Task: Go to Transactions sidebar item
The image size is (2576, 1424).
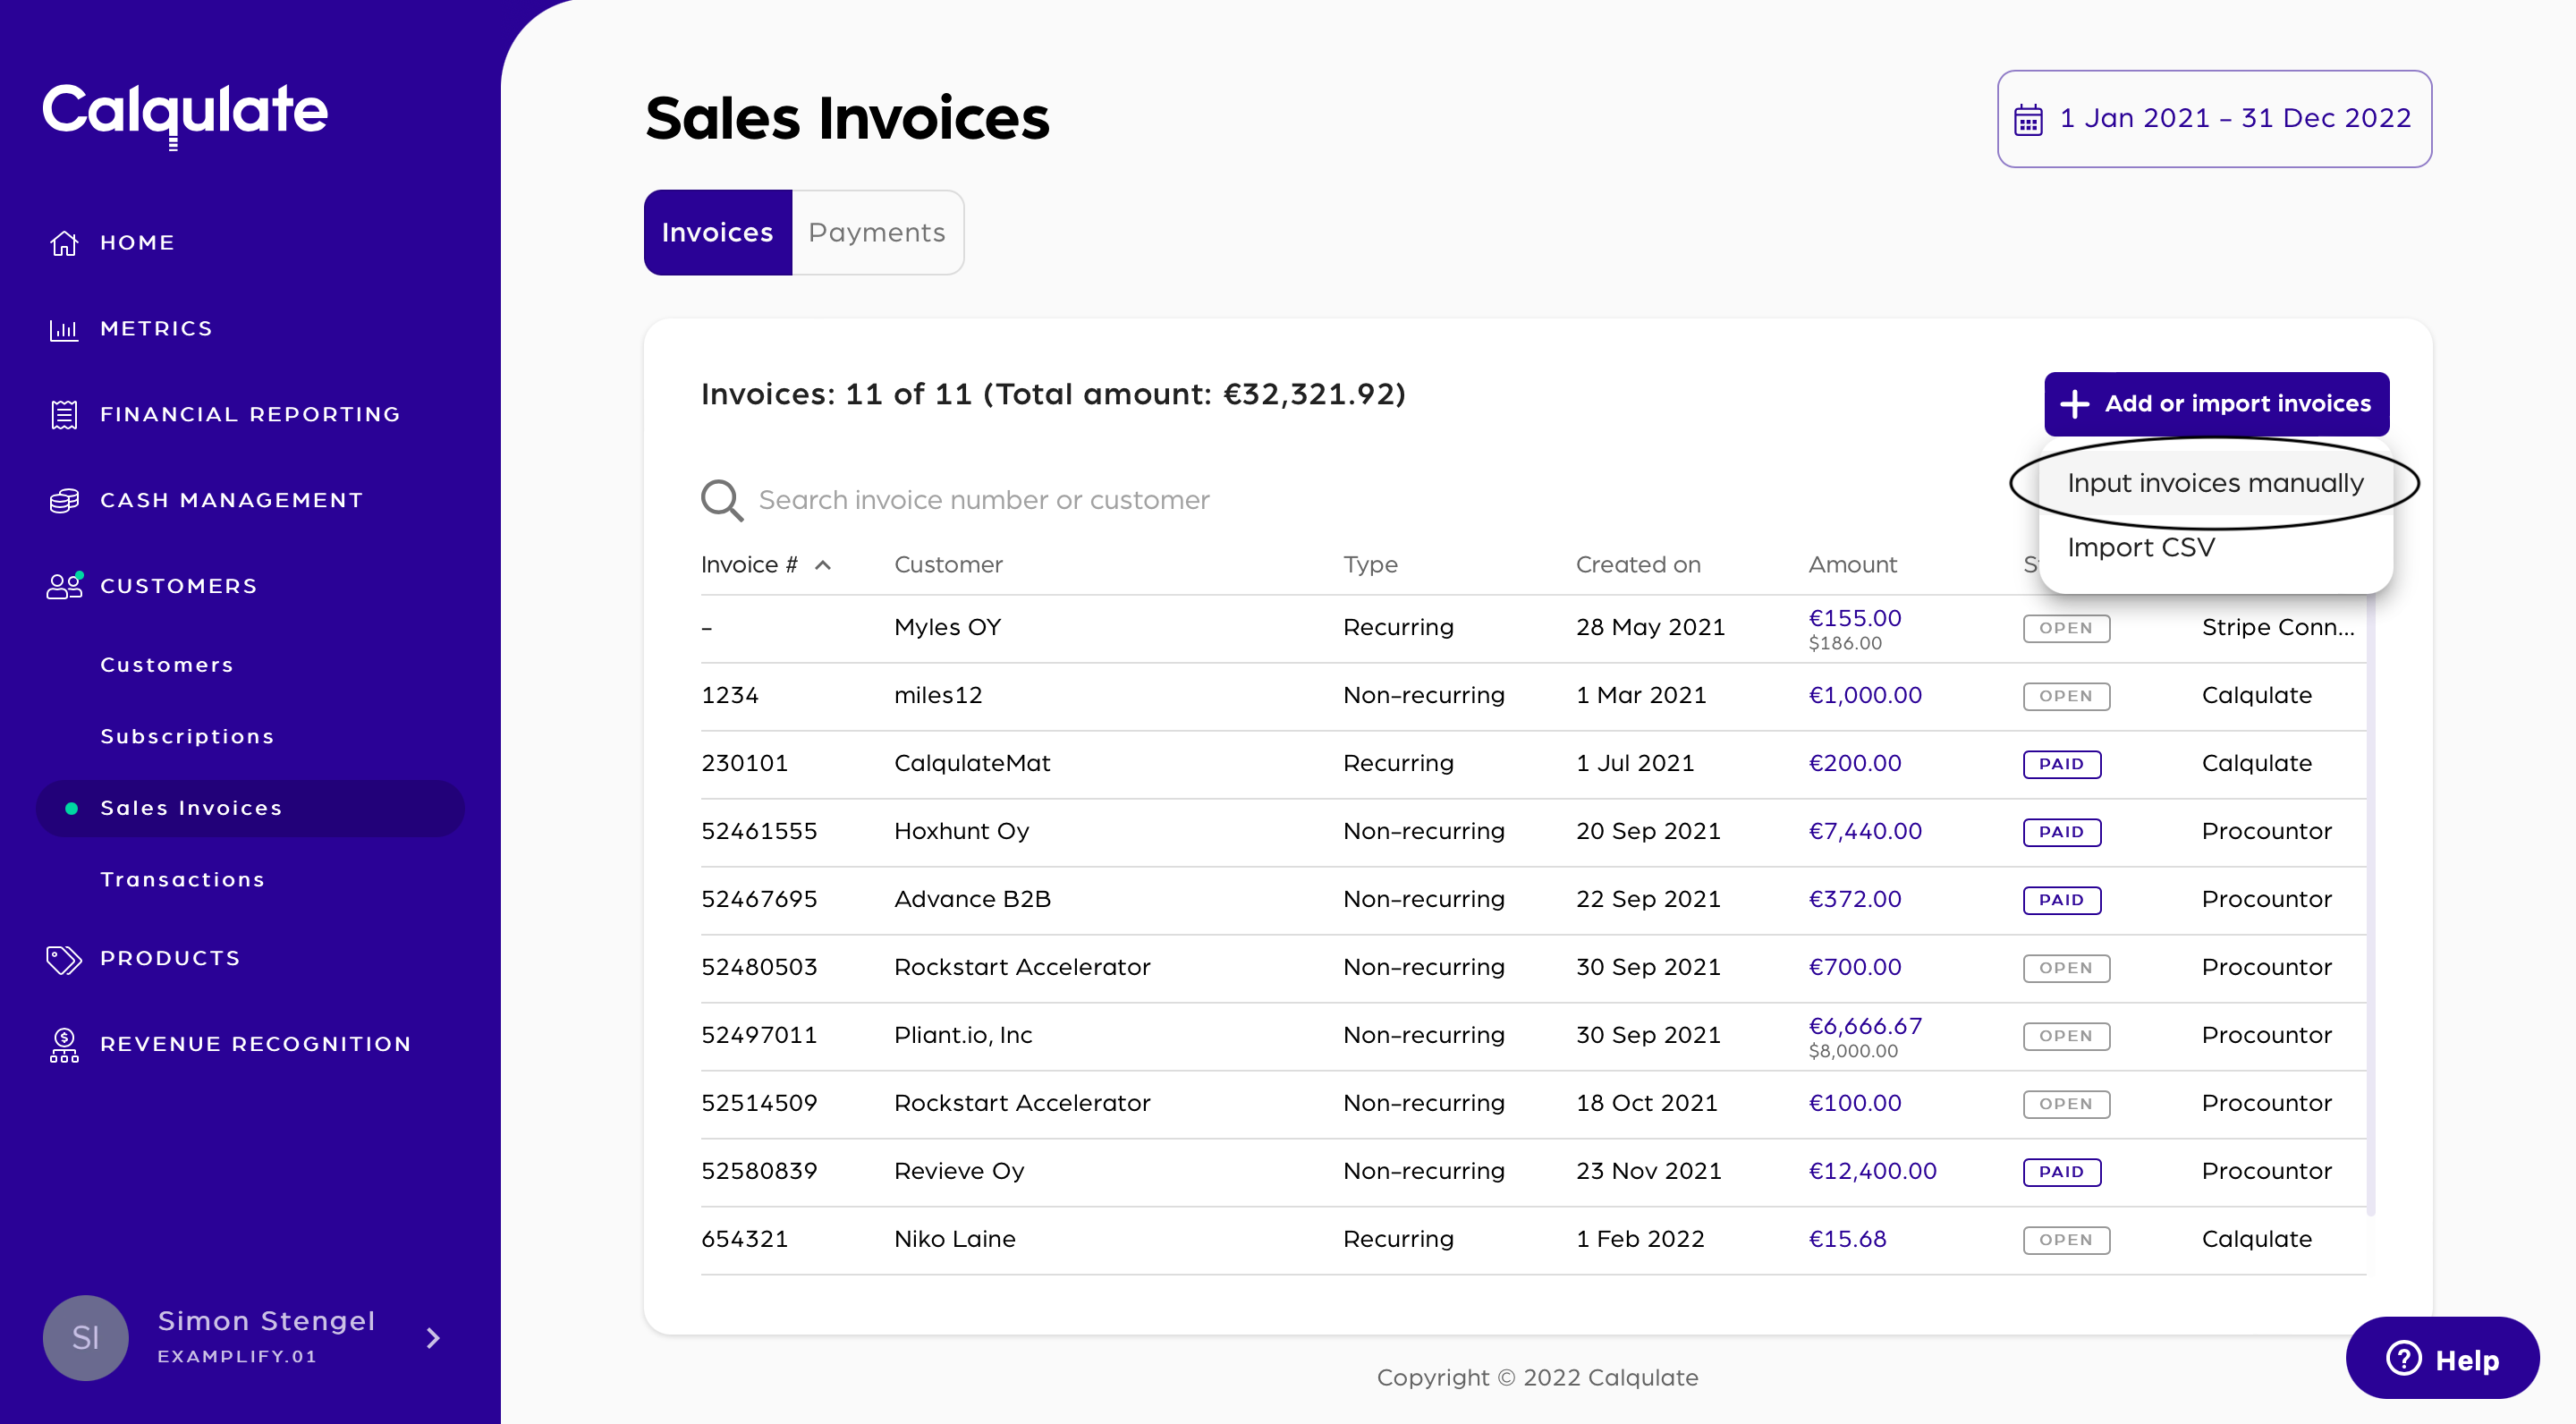Action: click(183, 880)
